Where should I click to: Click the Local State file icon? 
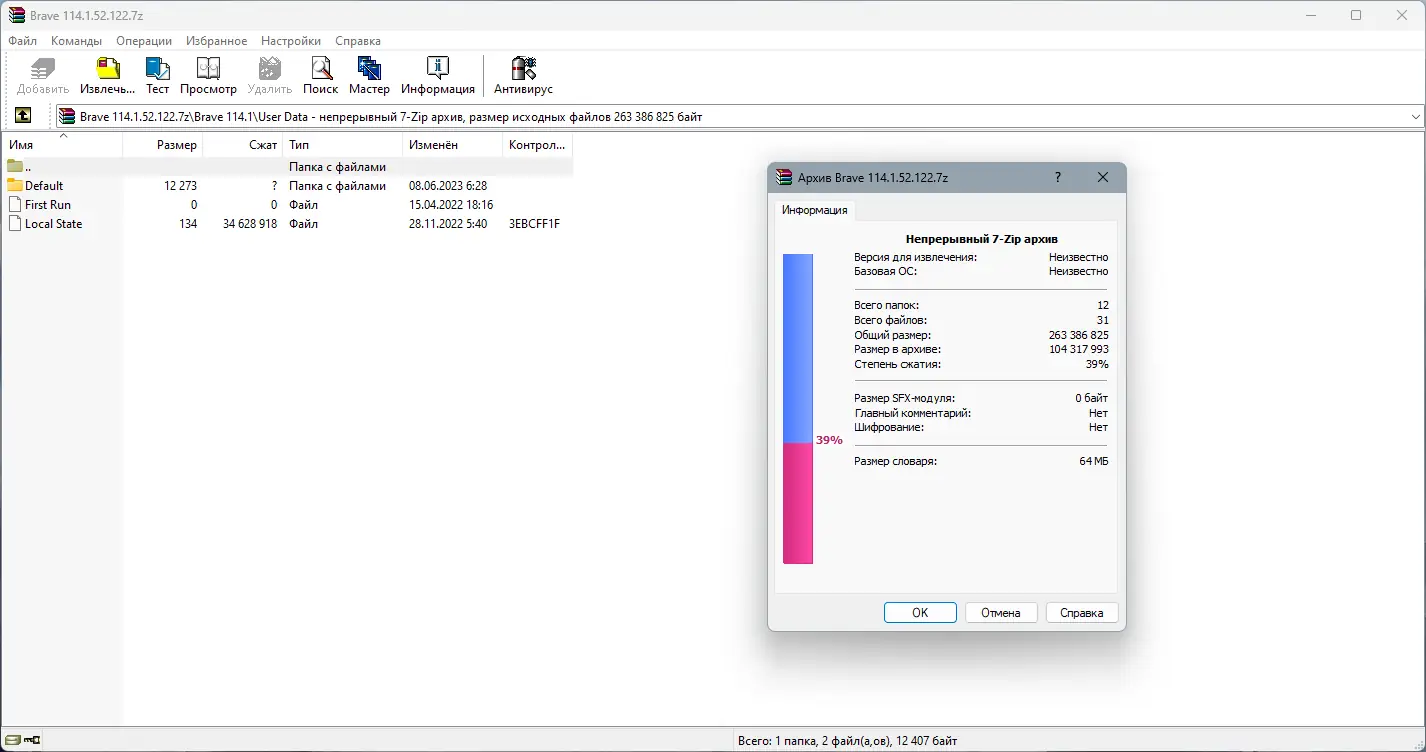(x=15, y=223)
